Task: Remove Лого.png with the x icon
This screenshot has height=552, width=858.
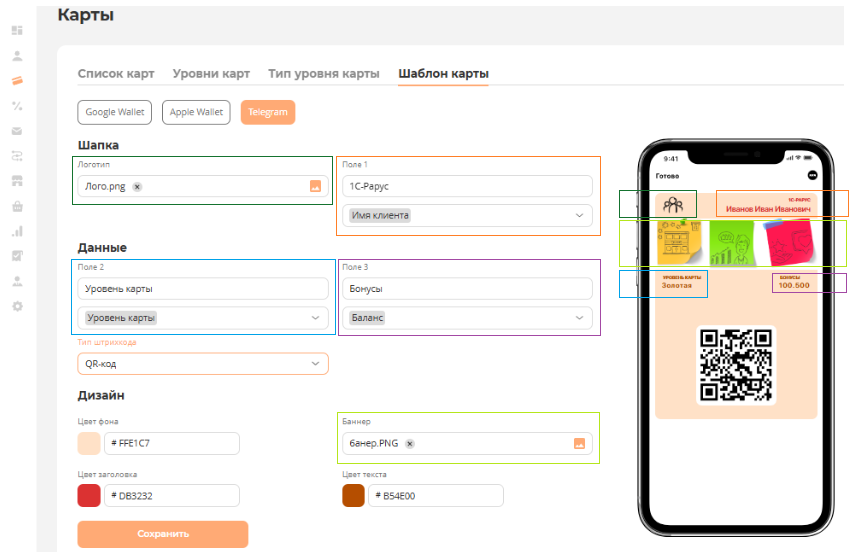Action: pos(137,186)
